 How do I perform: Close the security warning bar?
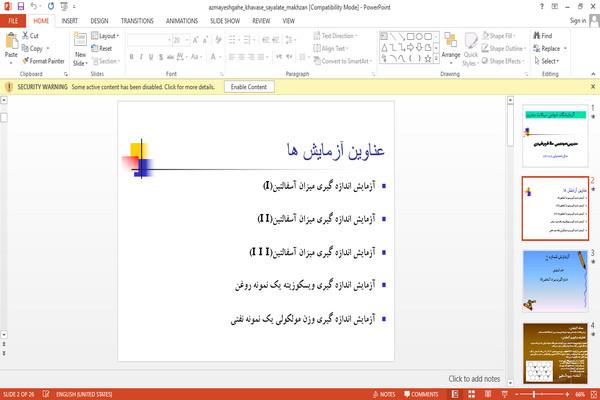593,87
